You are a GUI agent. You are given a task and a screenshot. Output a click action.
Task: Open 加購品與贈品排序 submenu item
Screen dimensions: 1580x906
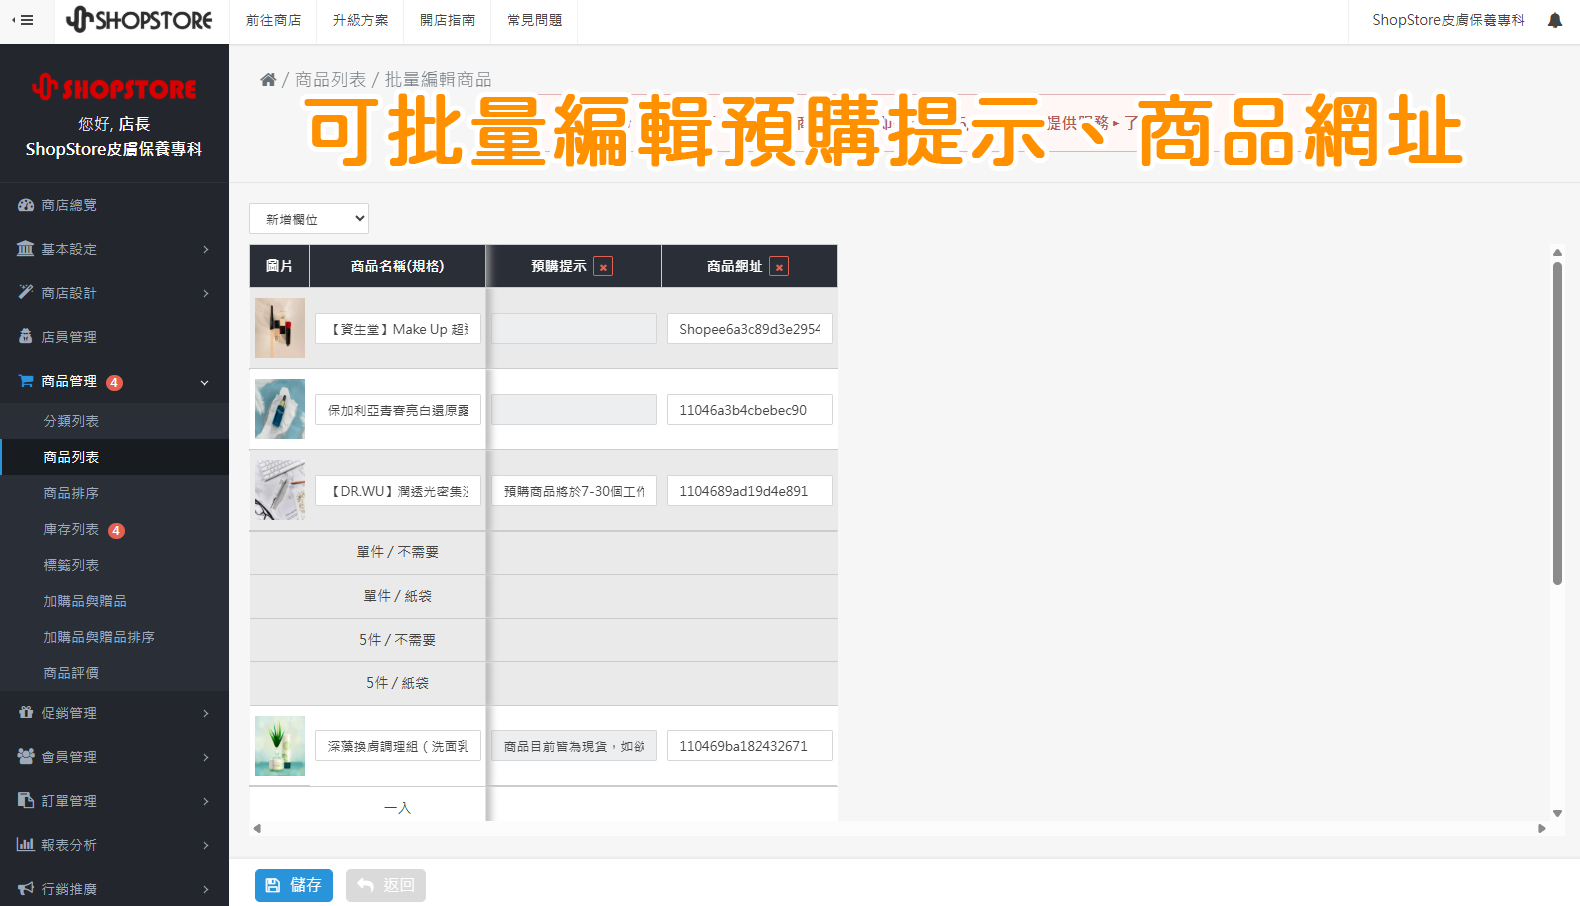pos(114,637)
